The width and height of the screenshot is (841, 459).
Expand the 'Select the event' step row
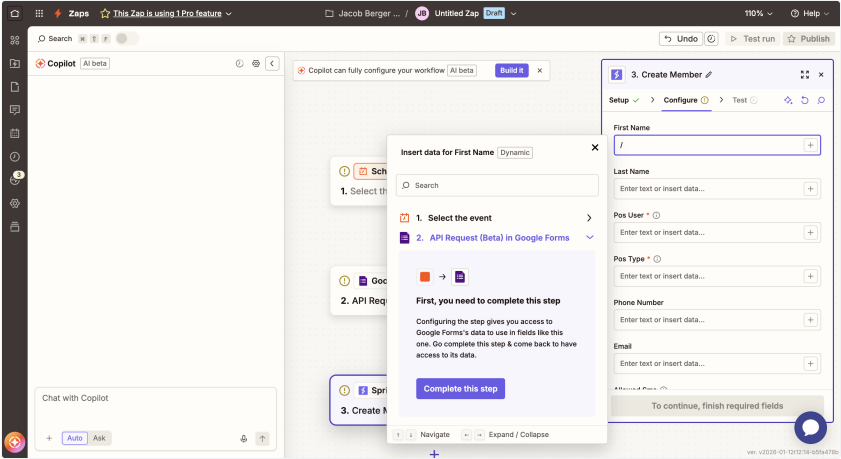click(x=496, y=218)
